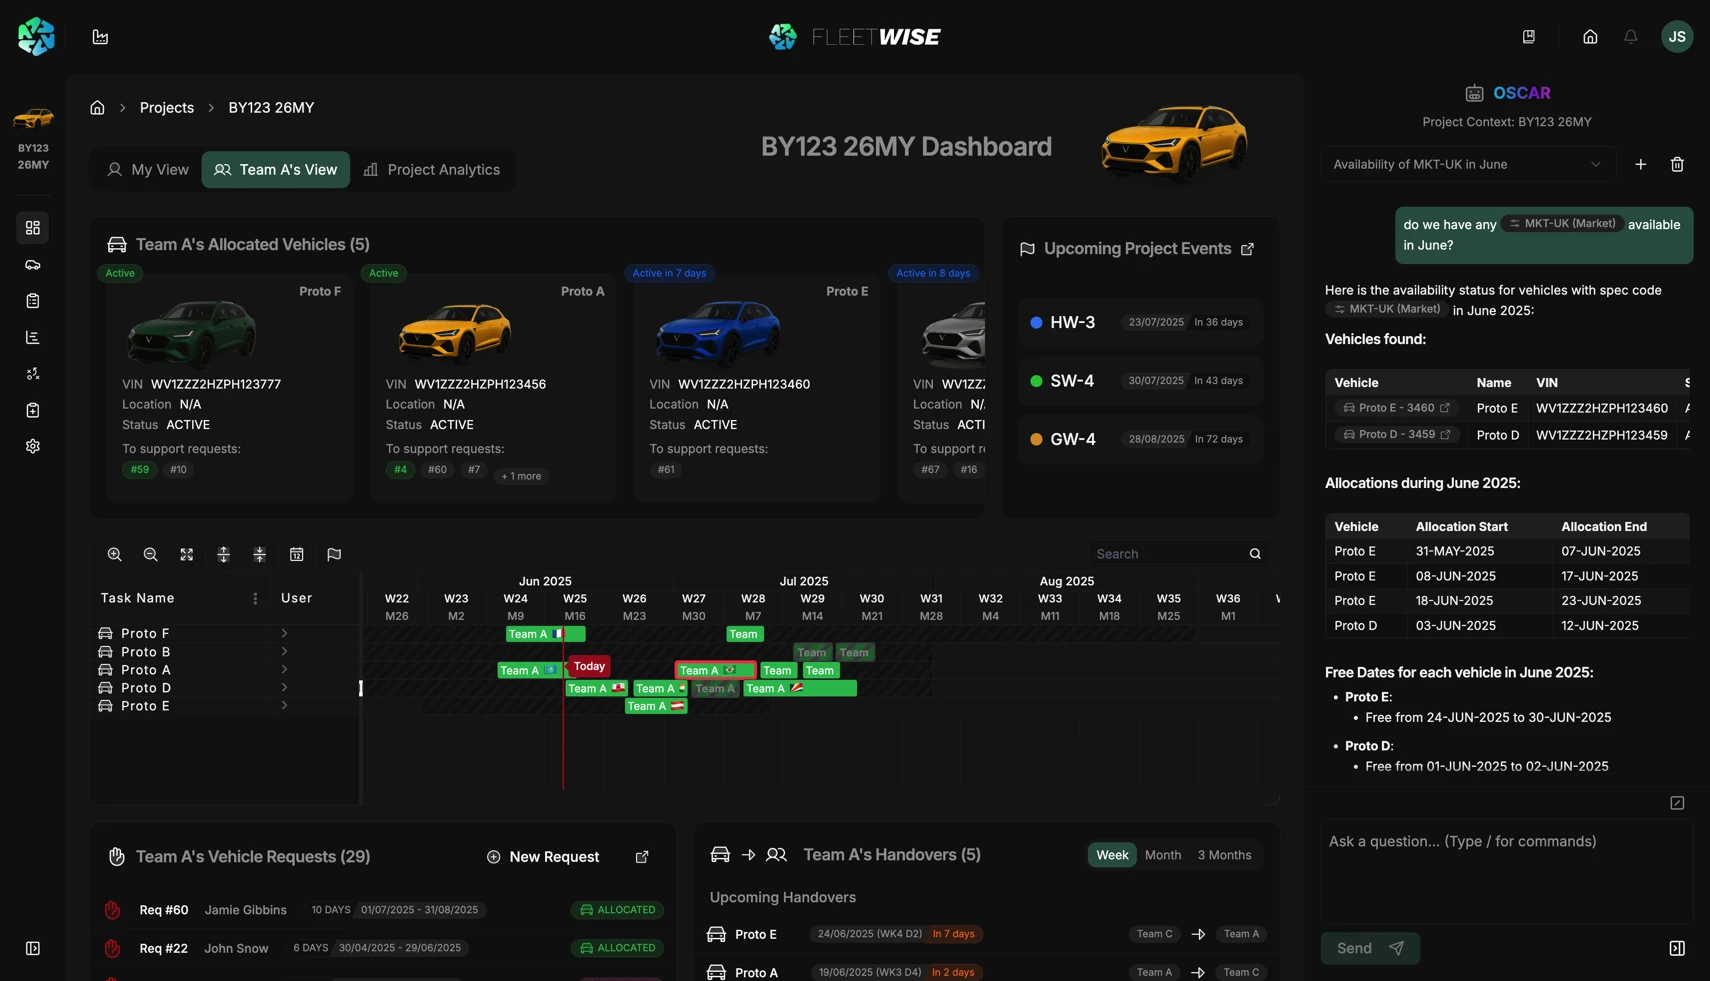Open Vehicle Requests list in new window

coord(642,857)
